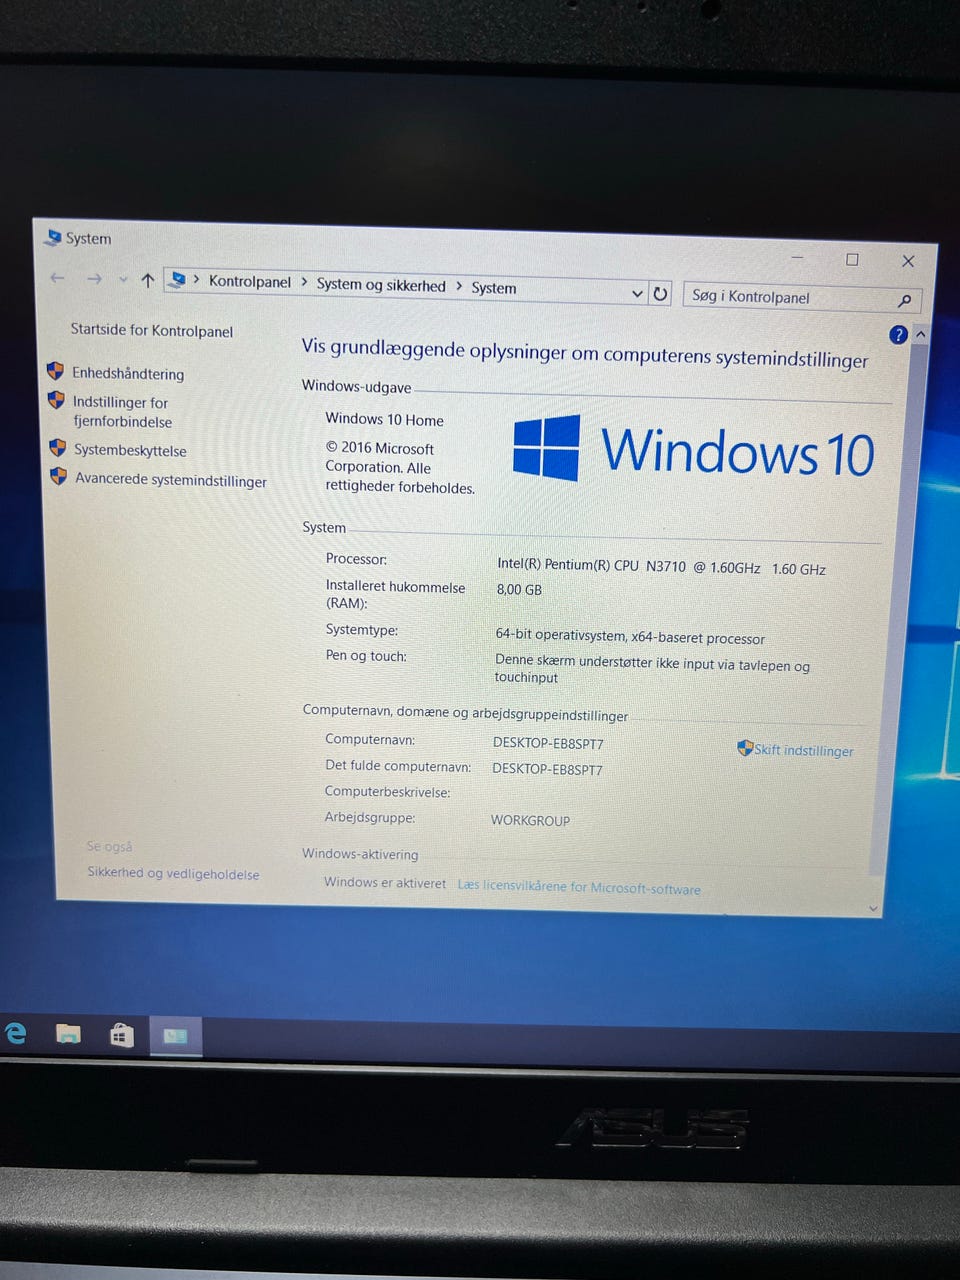
Task: Click the 8,00 GB RAM value
Action: click(x=519, y=590)
